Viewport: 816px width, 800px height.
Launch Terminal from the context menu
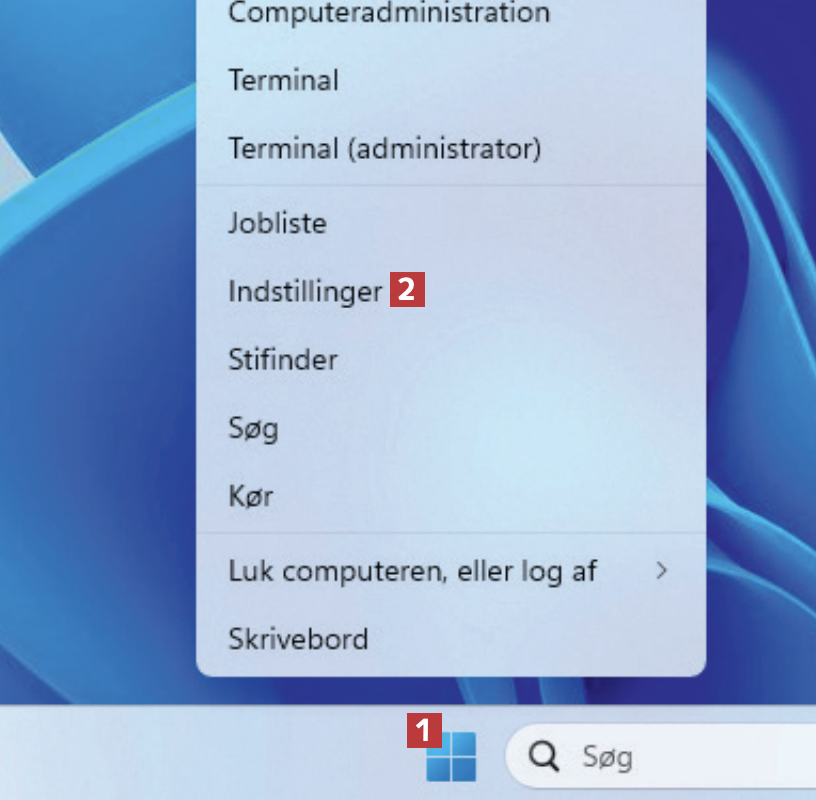pos(451,80)
